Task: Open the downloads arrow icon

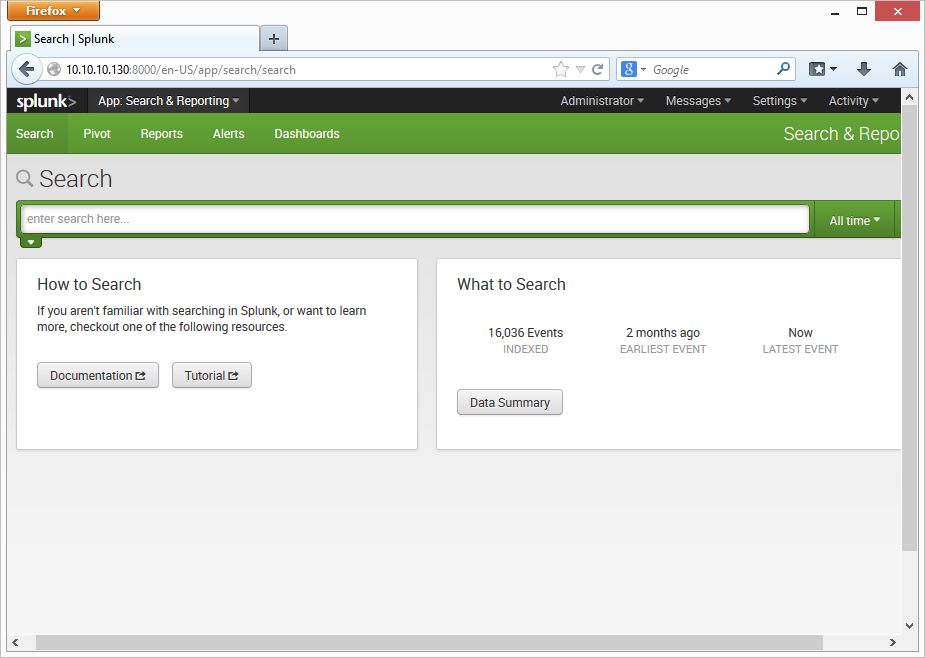Action: (864, 69)
